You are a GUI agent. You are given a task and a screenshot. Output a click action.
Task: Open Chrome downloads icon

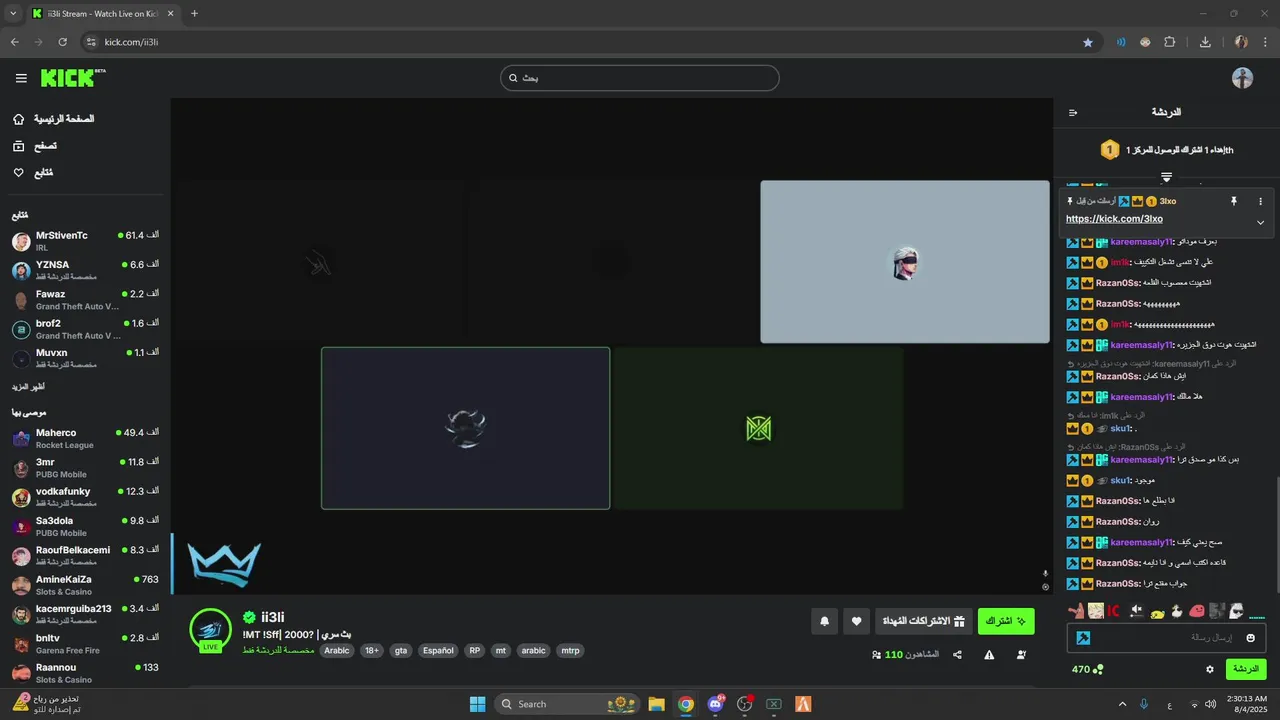point(1205,42)
